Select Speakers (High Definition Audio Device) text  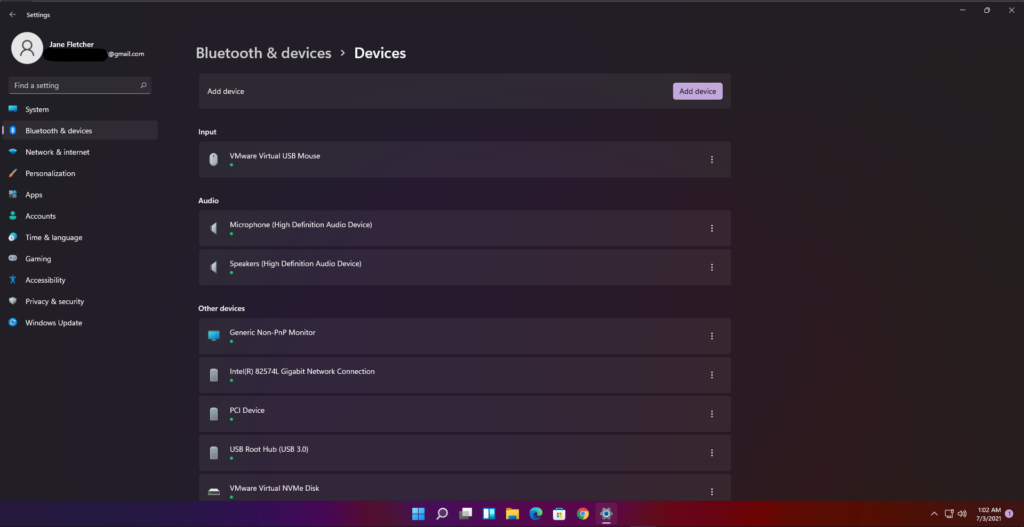(x=295, y=264)
